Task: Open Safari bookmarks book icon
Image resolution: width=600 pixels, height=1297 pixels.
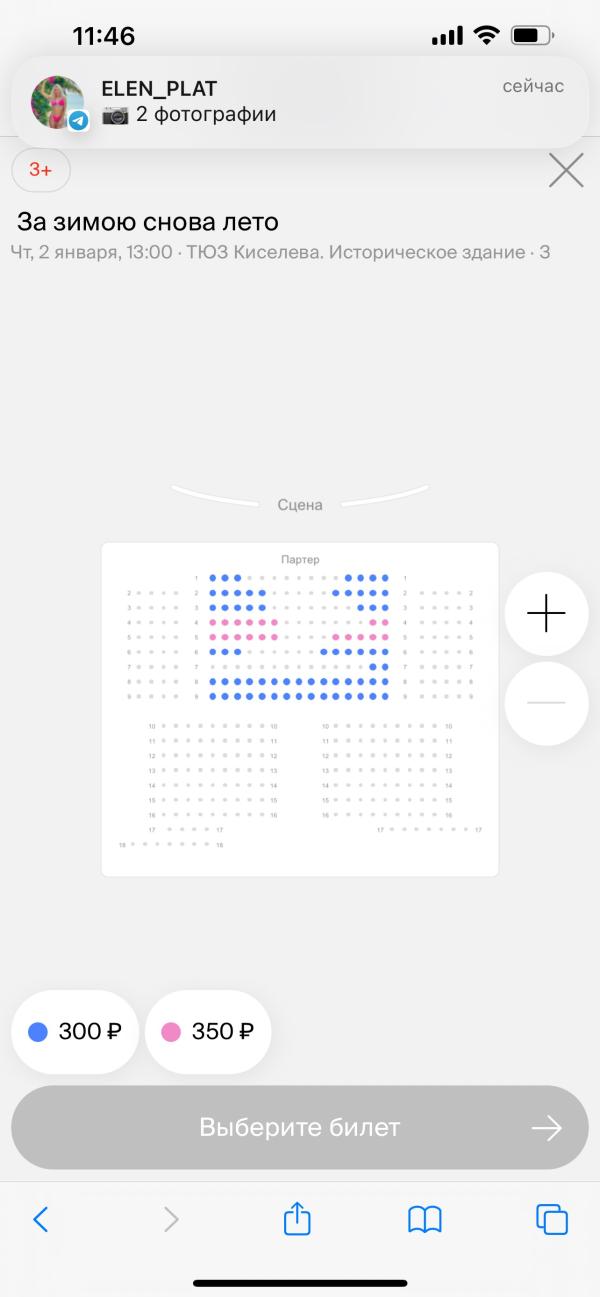Action: [425, 1219]
